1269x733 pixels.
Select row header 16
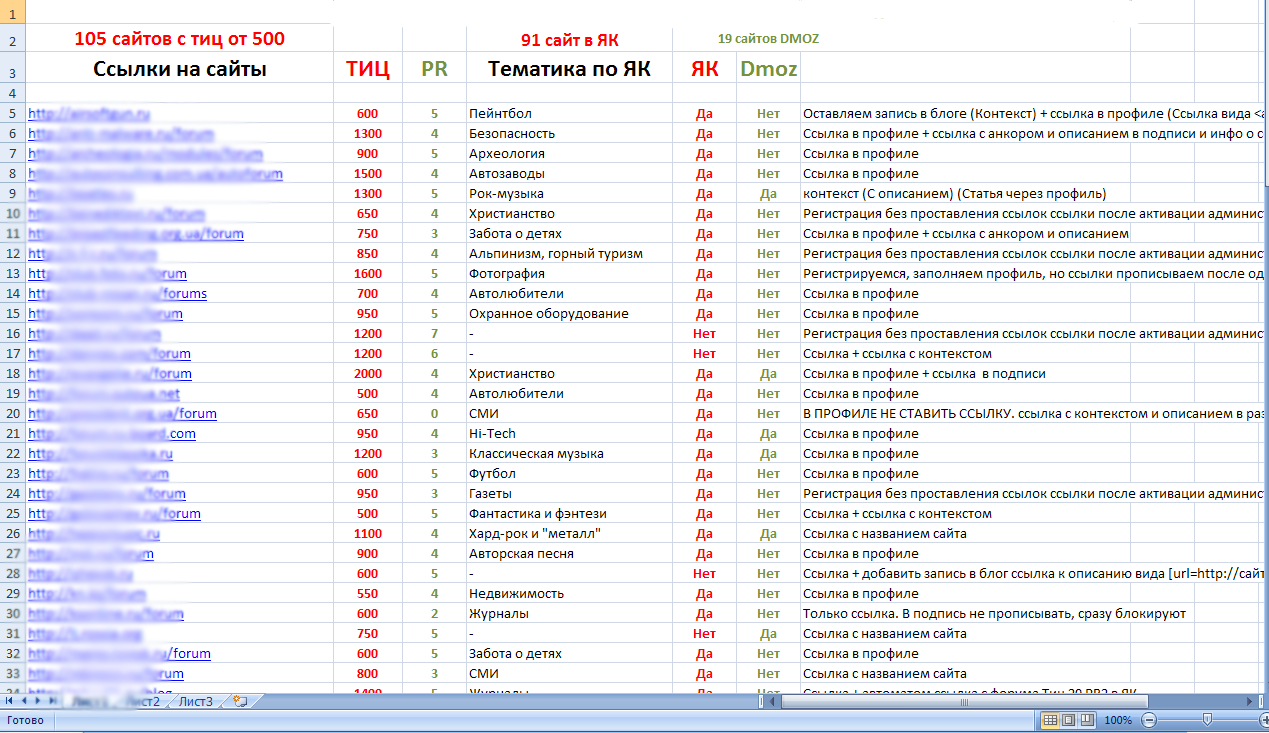[x=12, y=333]
